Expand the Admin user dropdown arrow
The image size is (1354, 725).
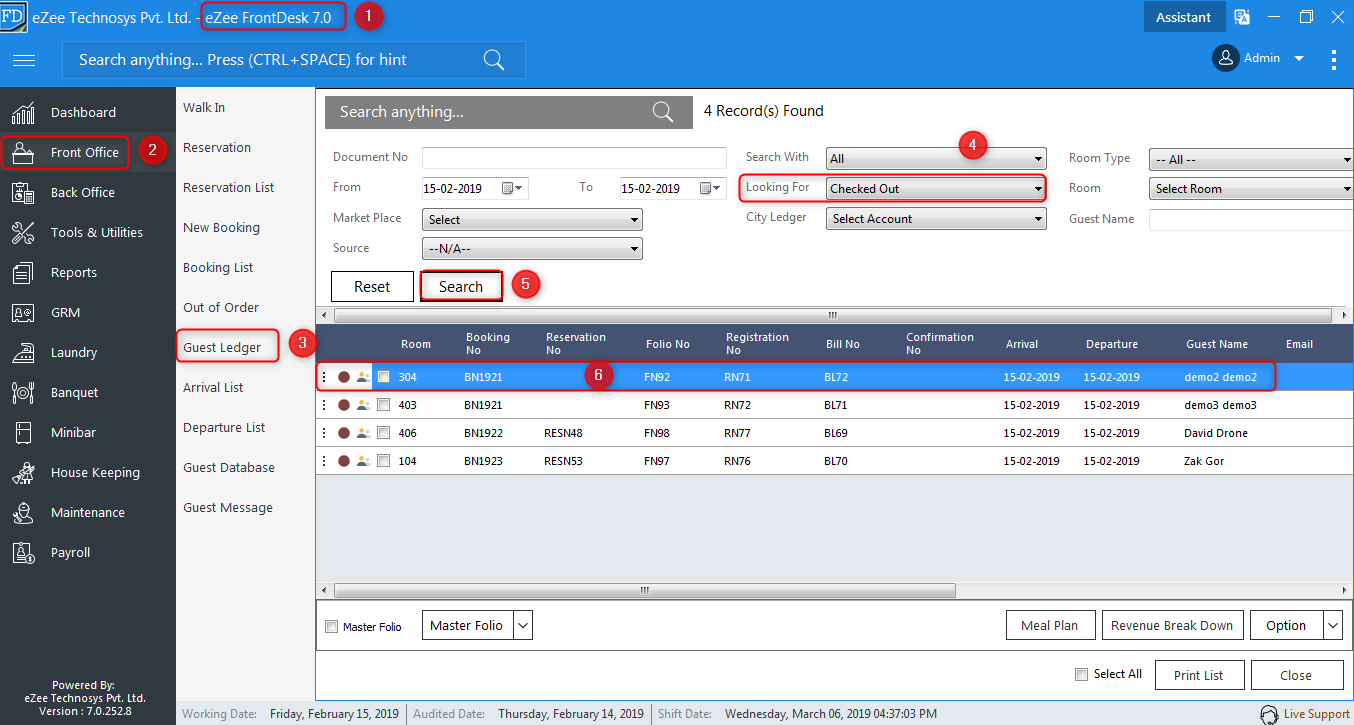pyautogui.click(x=1299, y=58)
